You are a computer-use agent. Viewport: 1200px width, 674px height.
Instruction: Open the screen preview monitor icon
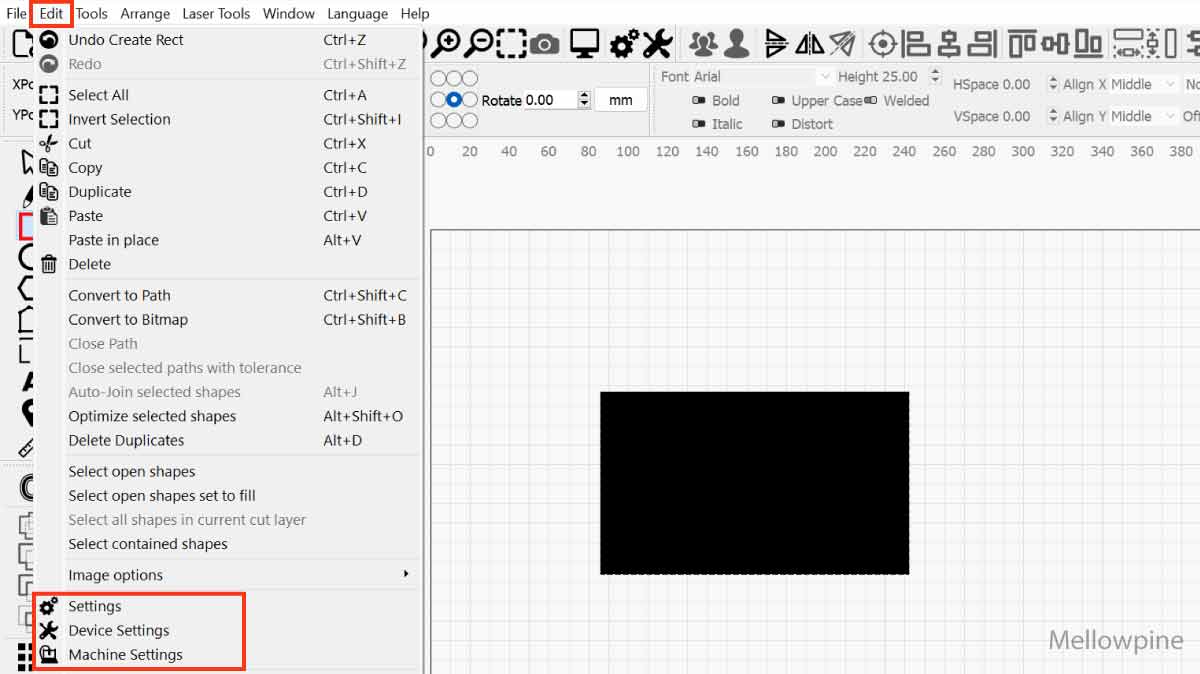click(x=583, y=43)
